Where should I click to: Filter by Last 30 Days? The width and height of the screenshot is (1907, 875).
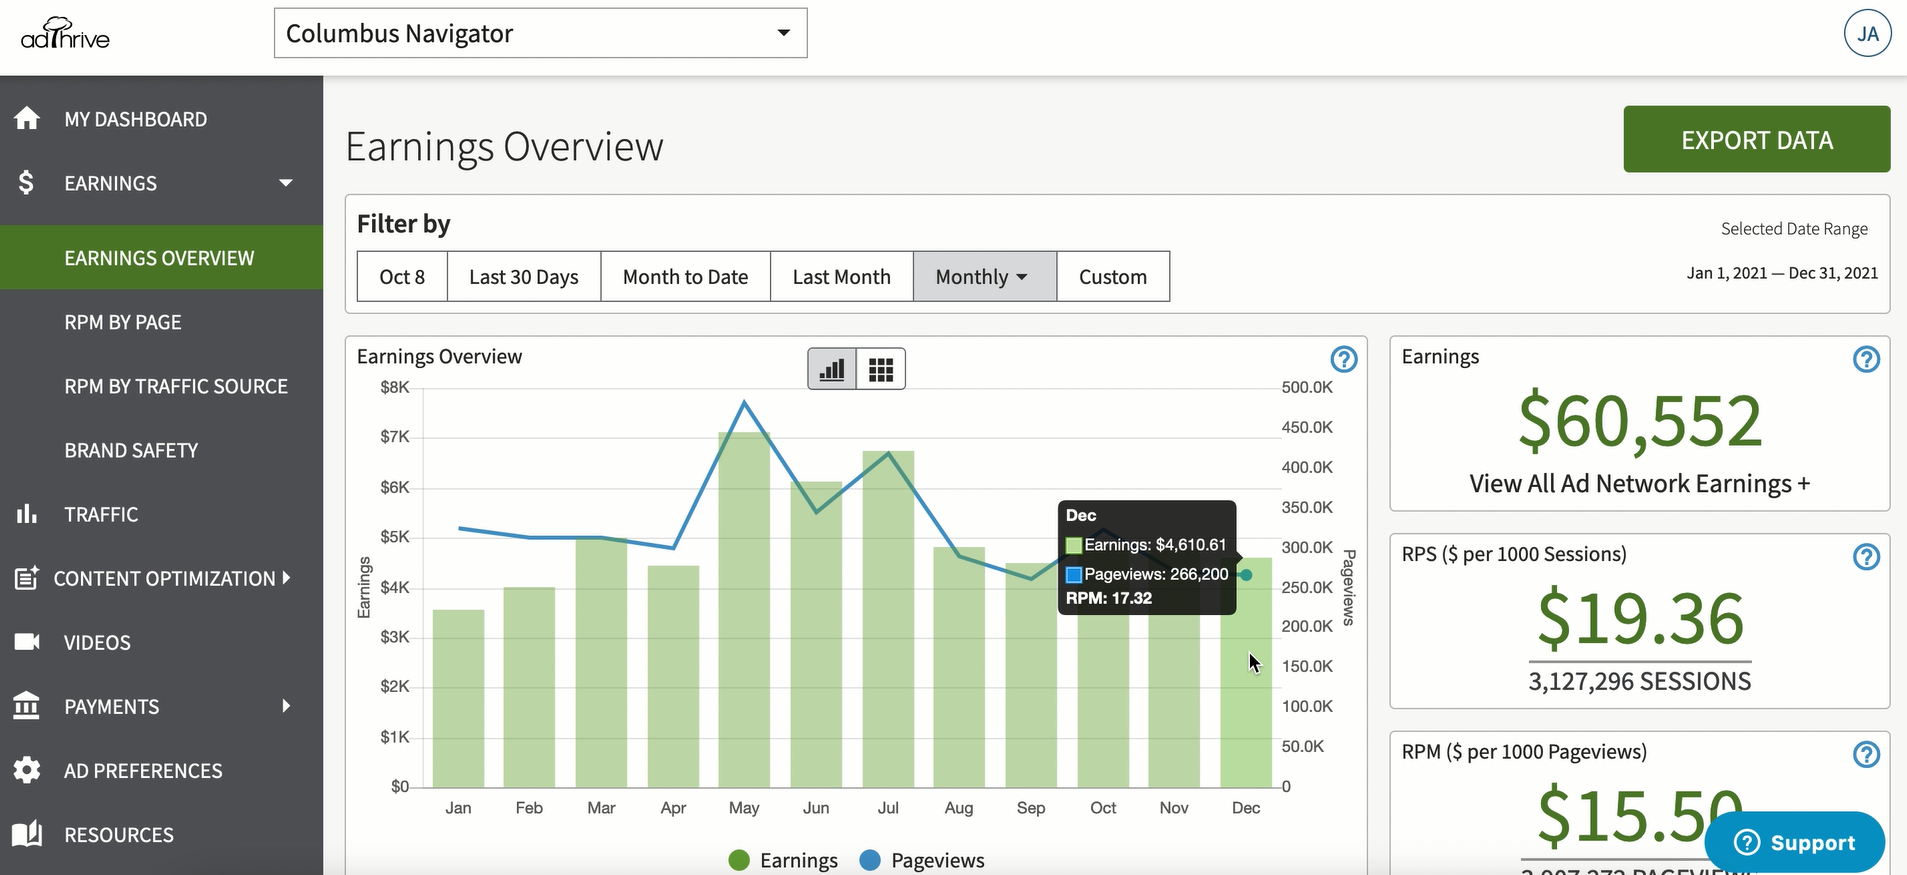[x=524, y=276]
